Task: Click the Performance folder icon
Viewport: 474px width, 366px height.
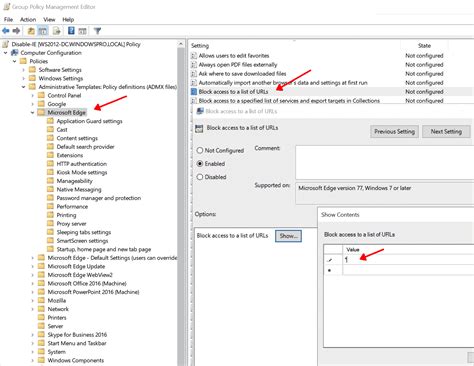Action: click(x=50, y=206)
